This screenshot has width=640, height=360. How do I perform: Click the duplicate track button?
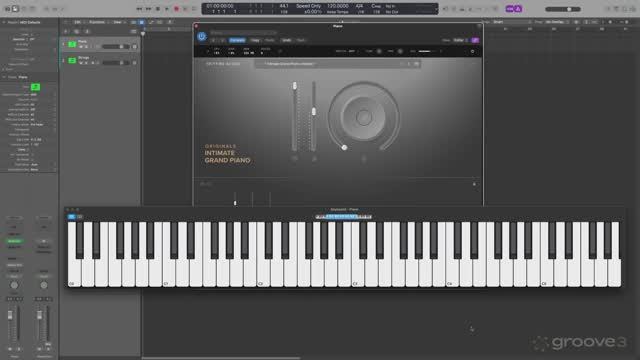click(76, 31)
